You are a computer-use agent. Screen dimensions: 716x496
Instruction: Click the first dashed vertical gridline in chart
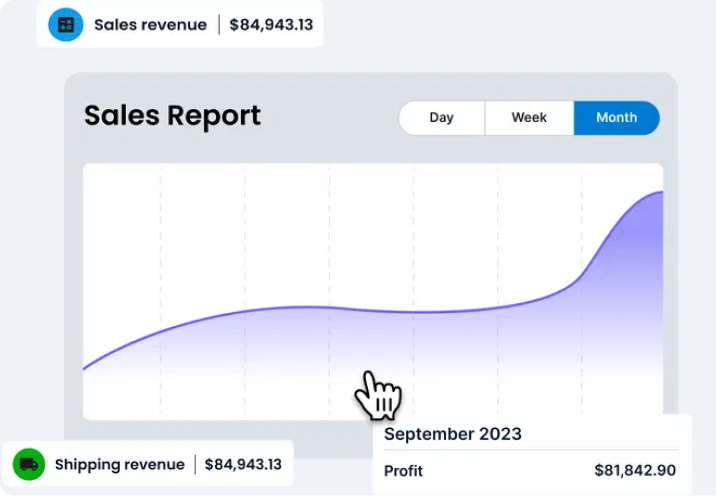click(160, 250)
